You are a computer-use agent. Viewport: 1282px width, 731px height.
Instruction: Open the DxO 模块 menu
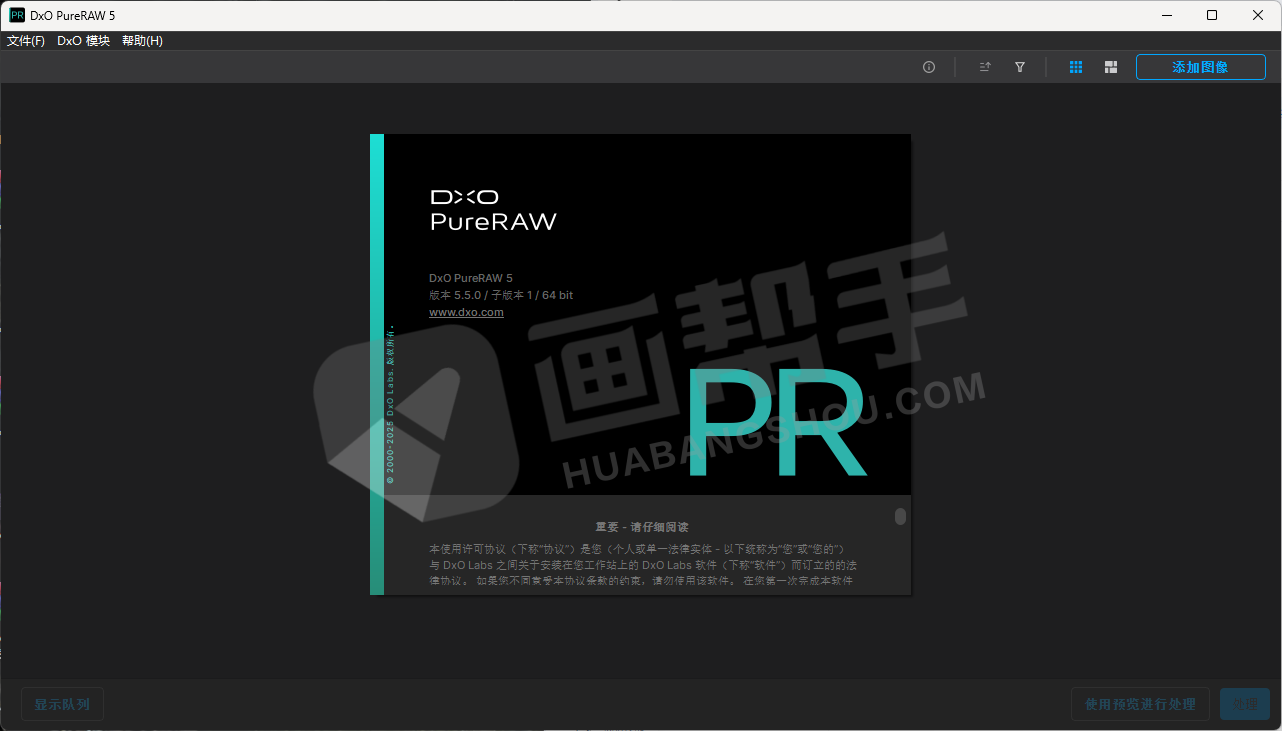pyautogui.click(x=83, y=41)
